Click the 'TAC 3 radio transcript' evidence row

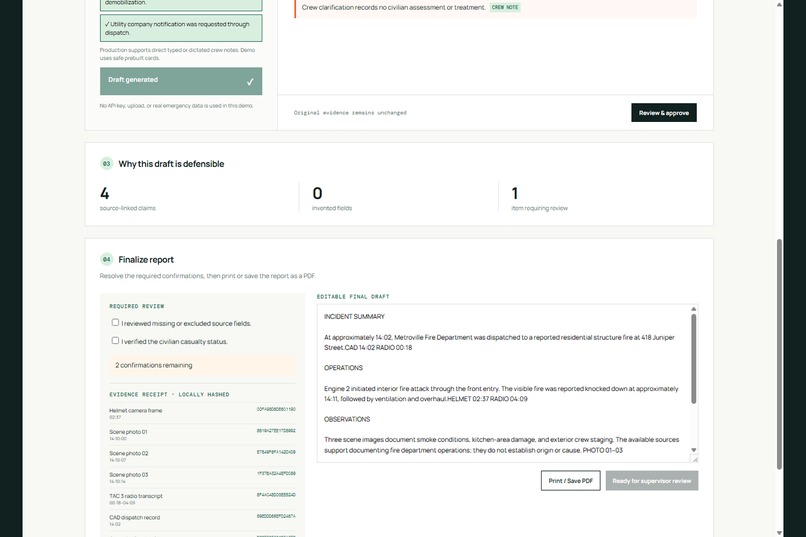point(202,499)
